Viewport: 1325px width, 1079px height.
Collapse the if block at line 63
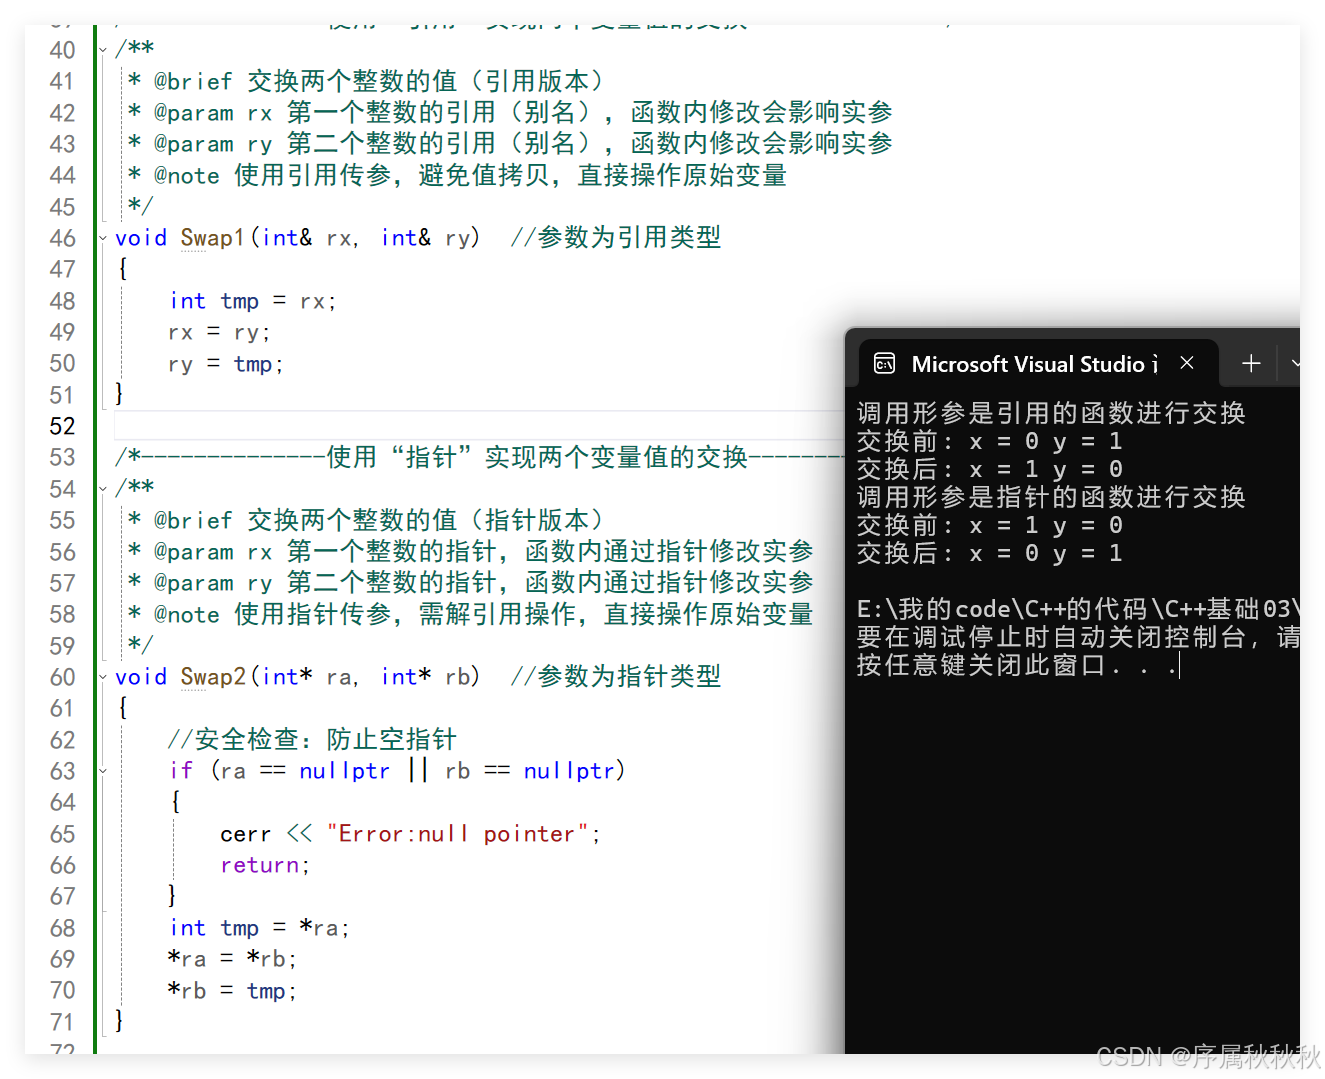pyautogui.click(x=103, y=771)
